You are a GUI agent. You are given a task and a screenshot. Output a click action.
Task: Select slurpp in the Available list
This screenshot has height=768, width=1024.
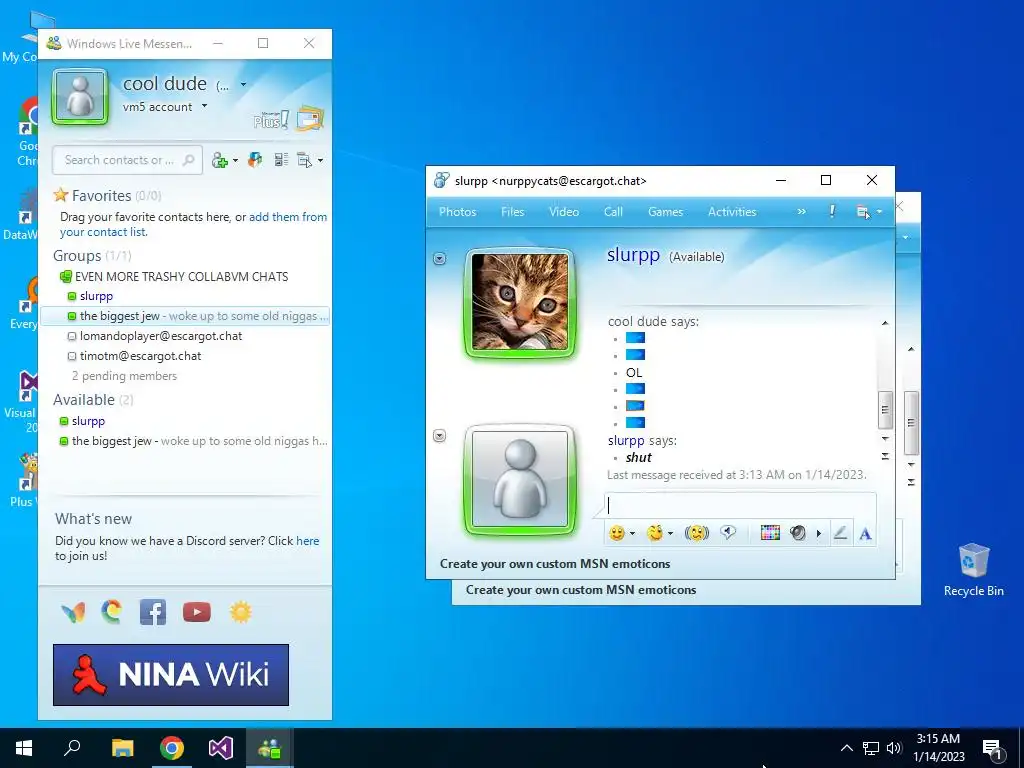click(88, 421)
